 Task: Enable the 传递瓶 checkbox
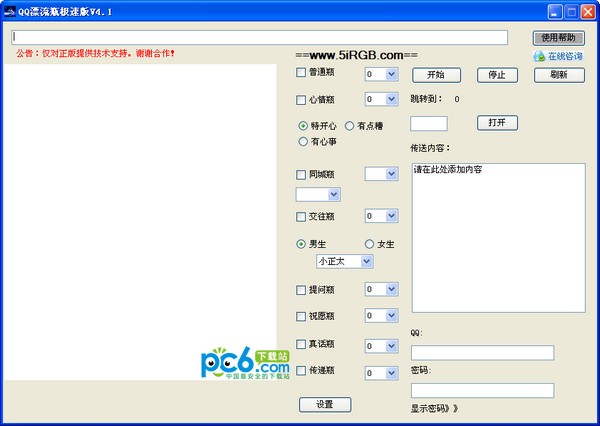[301, 371]
